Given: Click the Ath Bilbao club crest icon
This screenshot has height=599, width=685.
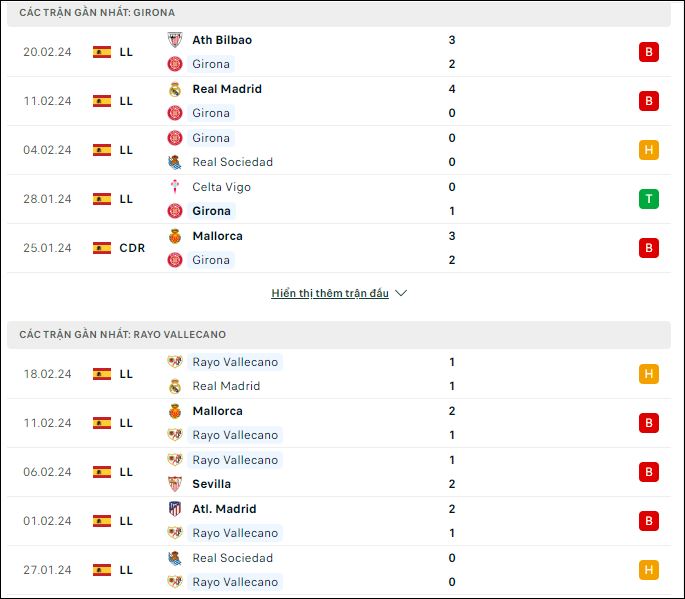Looking at the screenshot, I should pos(175,40).
